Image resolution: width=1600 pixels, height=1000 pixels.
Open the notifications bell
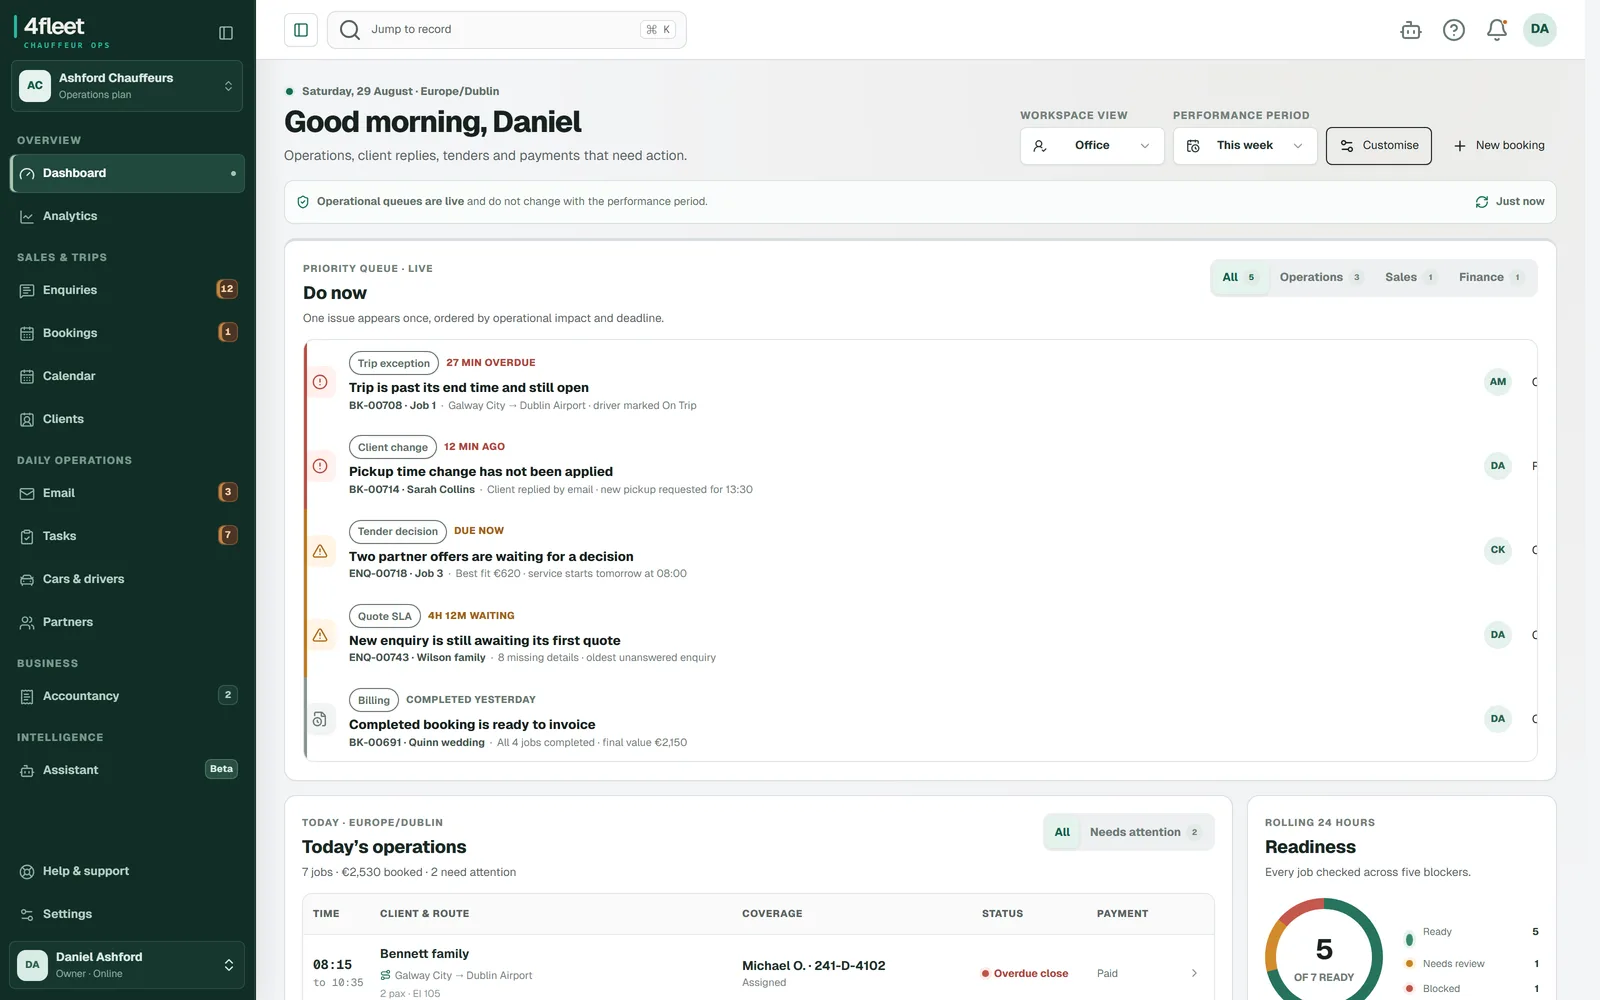click(x=1497, y=30)
